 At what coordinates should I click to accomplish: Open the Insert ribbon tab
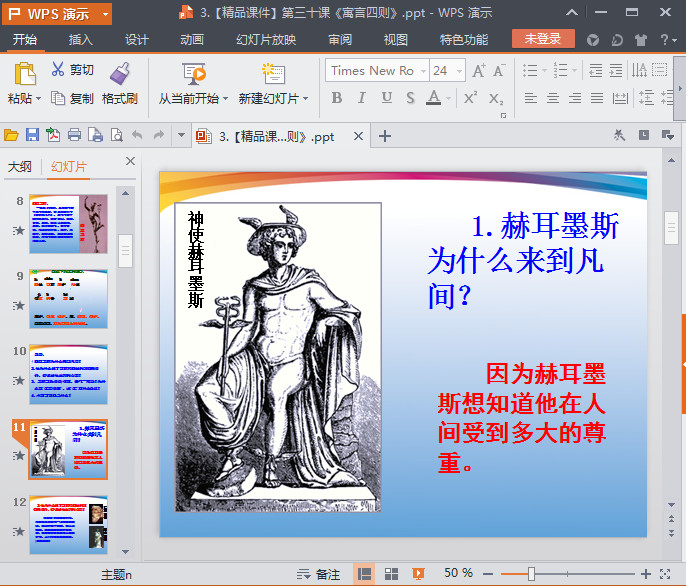[80, 40]
